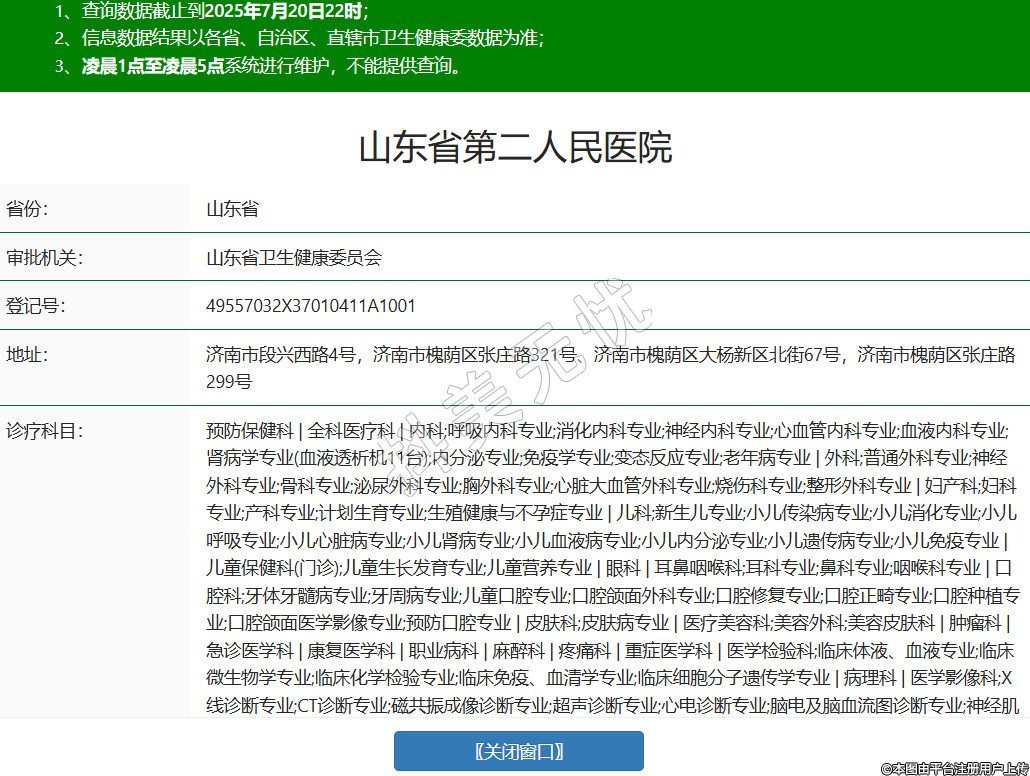
Task: Select the 重症医学科 department entry
Action: click(x=669, y=650)
